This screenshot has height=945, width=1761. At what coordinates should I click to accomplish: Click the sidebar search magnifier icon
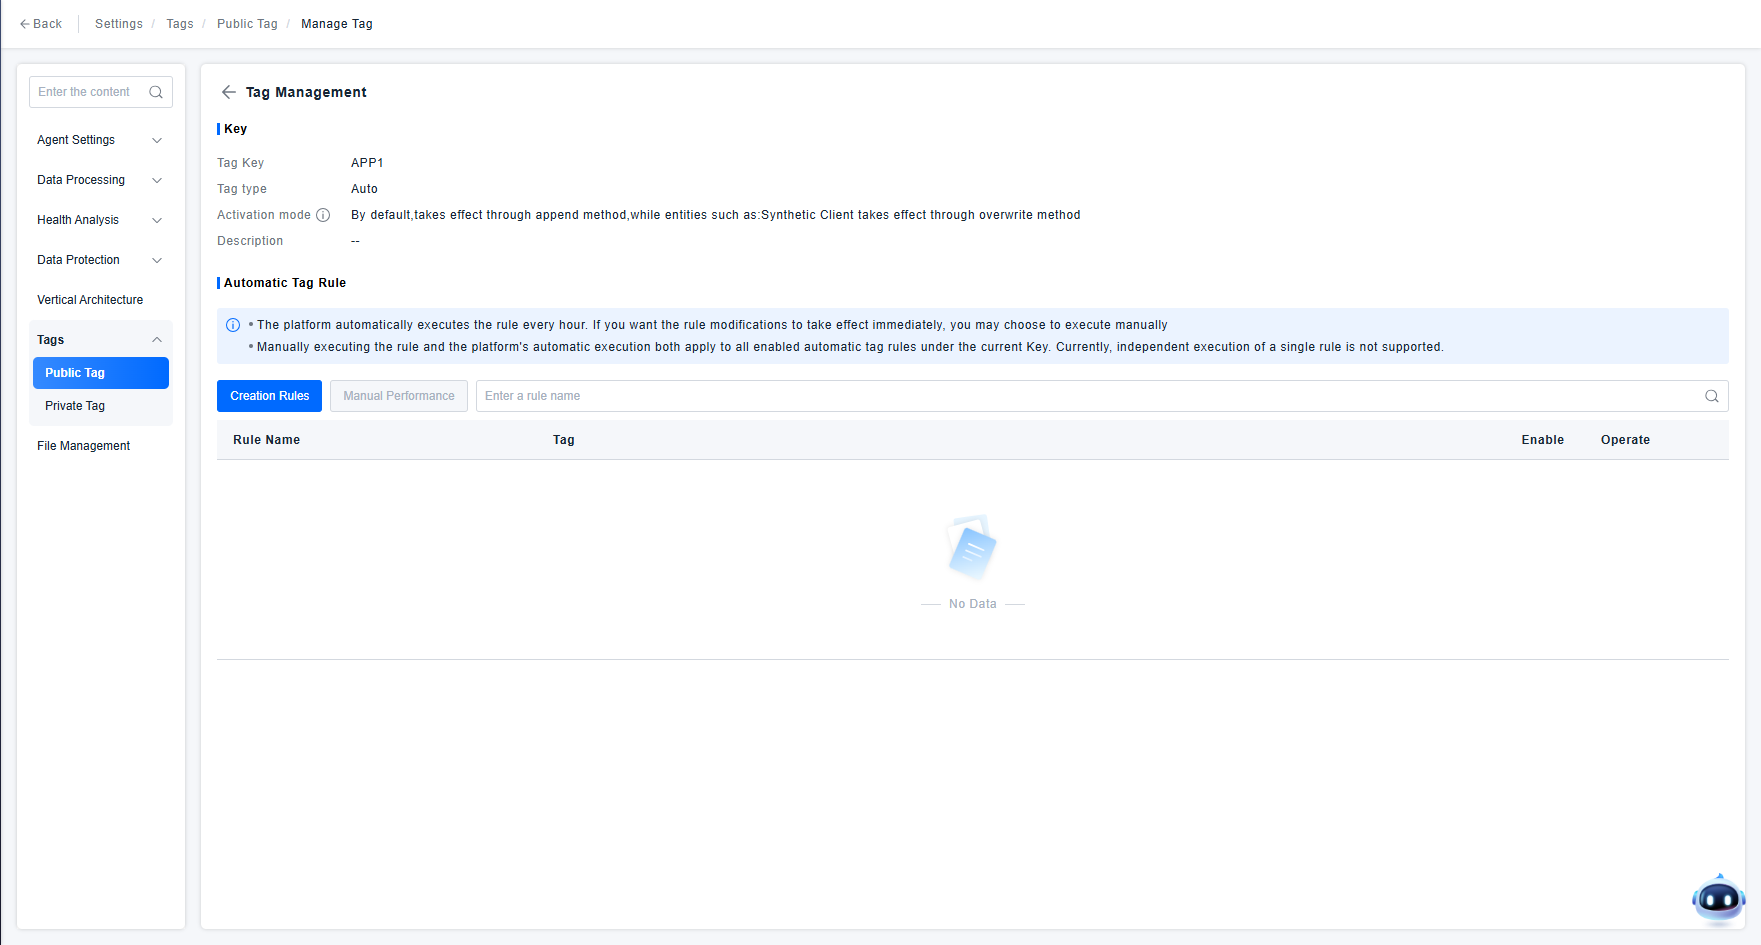[156, 92]
